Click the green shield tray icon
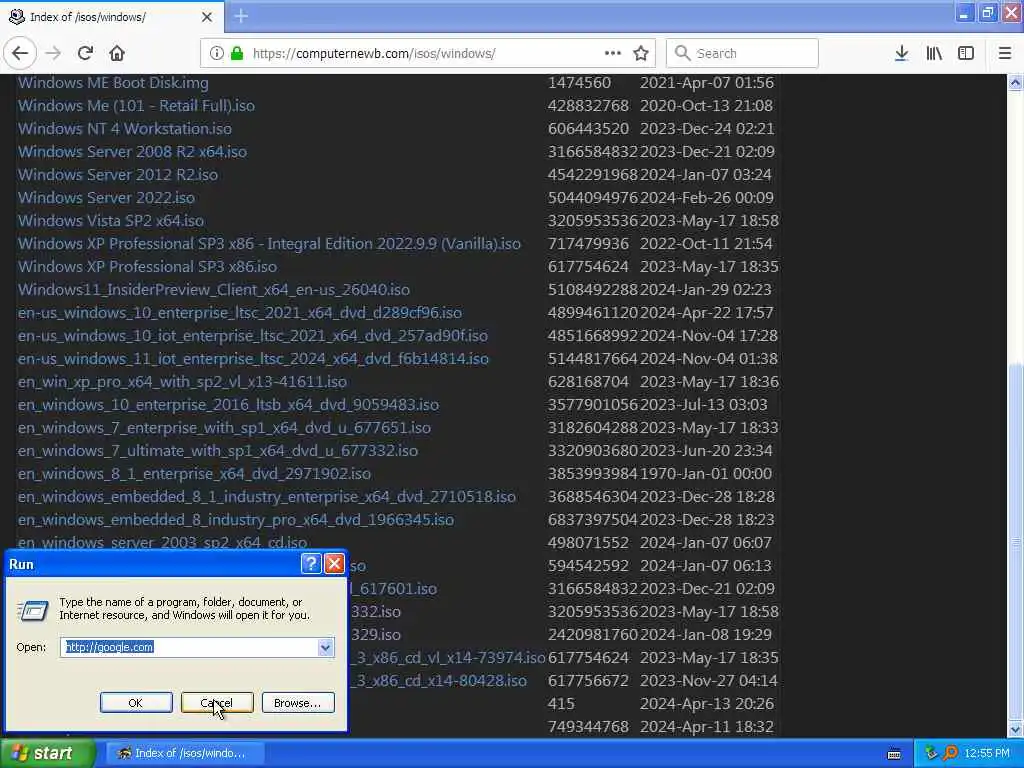The height and width of the screenshot is (768, 1024). pyautogui.click(x=931, y=753)
